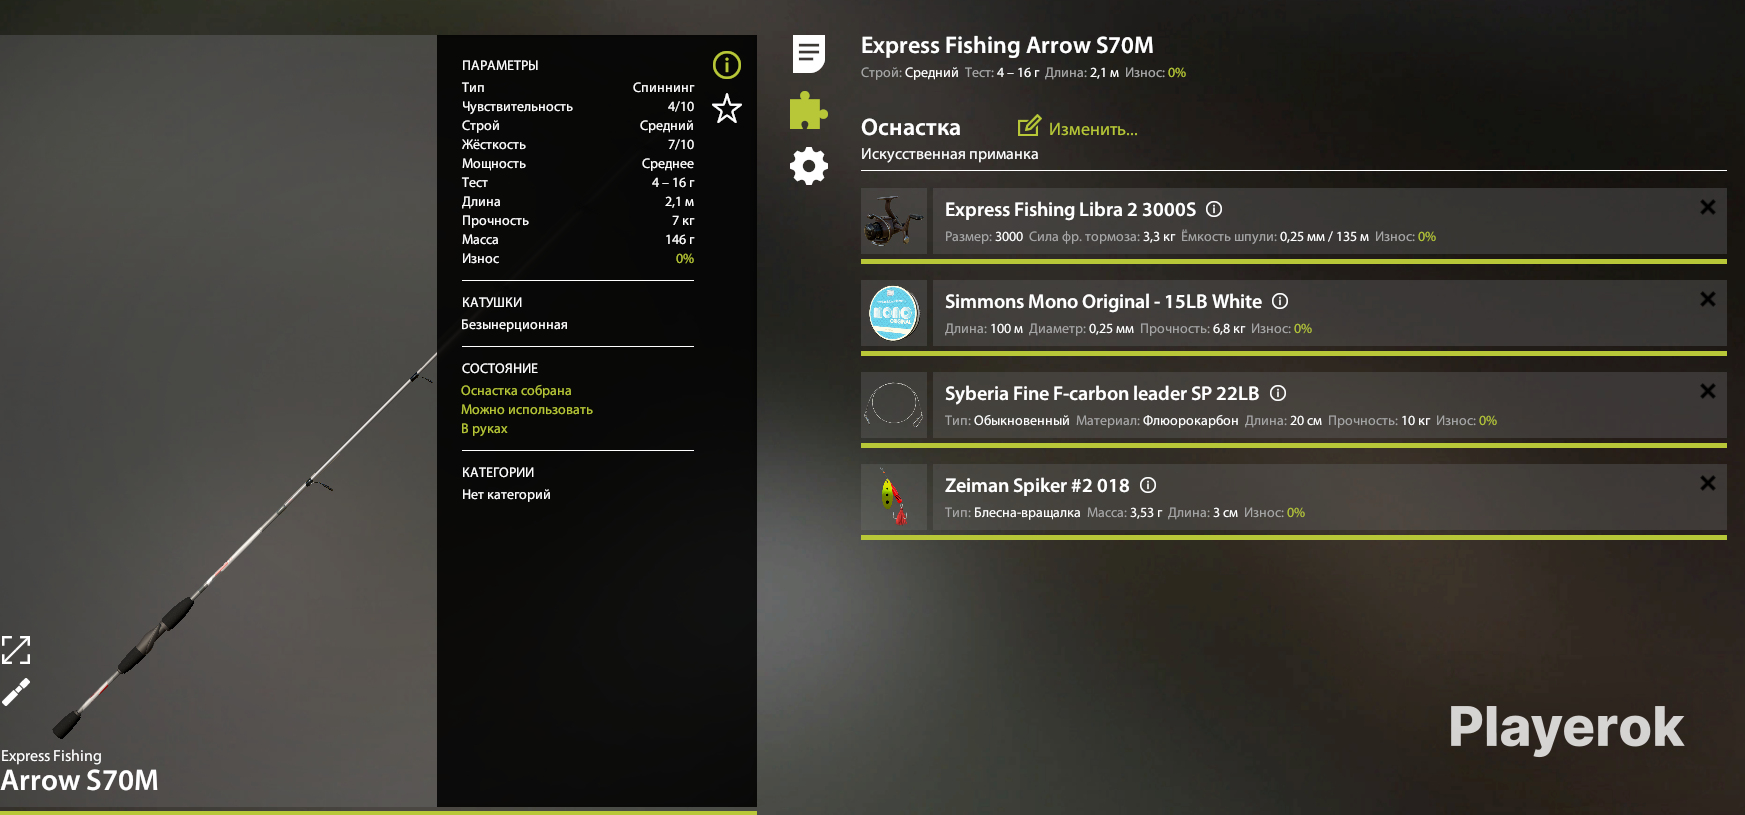Click the Тест 4 – 16 г parameter value
This screenshot has width=1745, height=815.
pyautogui.click(x=673, y=182)
